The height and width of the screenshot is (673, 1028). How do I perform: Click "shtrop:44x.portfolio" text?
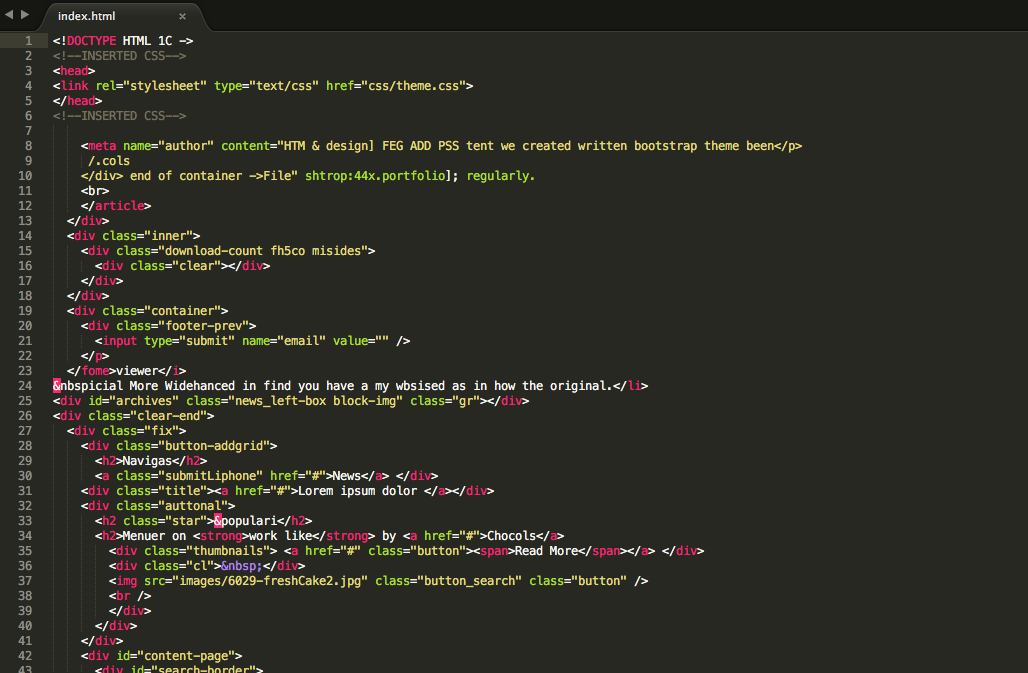tap(375, 176)
